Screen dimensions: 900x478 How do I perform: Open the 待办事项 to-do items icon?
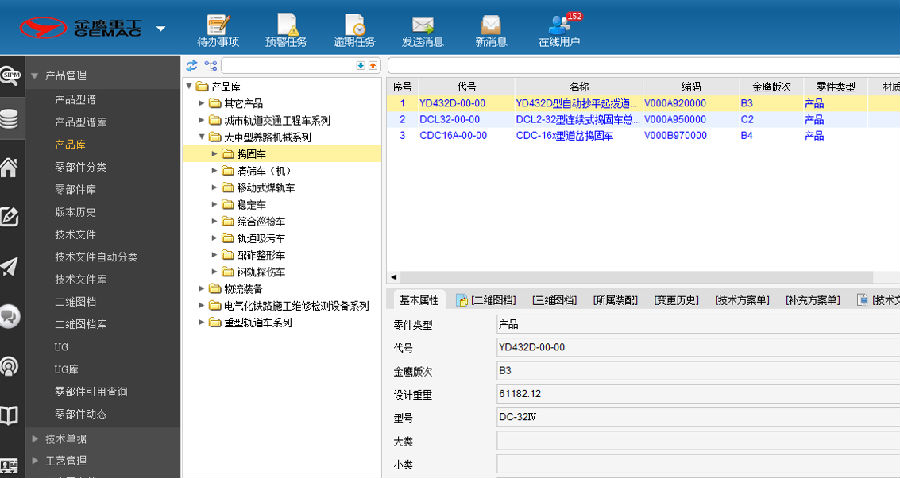coord(218,30)
